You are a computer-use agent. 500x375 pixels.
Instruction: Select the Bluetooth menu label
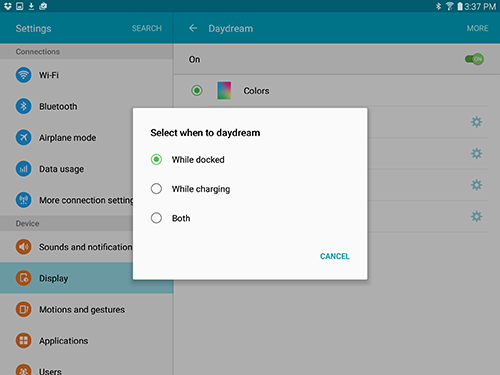coord(58,106)
